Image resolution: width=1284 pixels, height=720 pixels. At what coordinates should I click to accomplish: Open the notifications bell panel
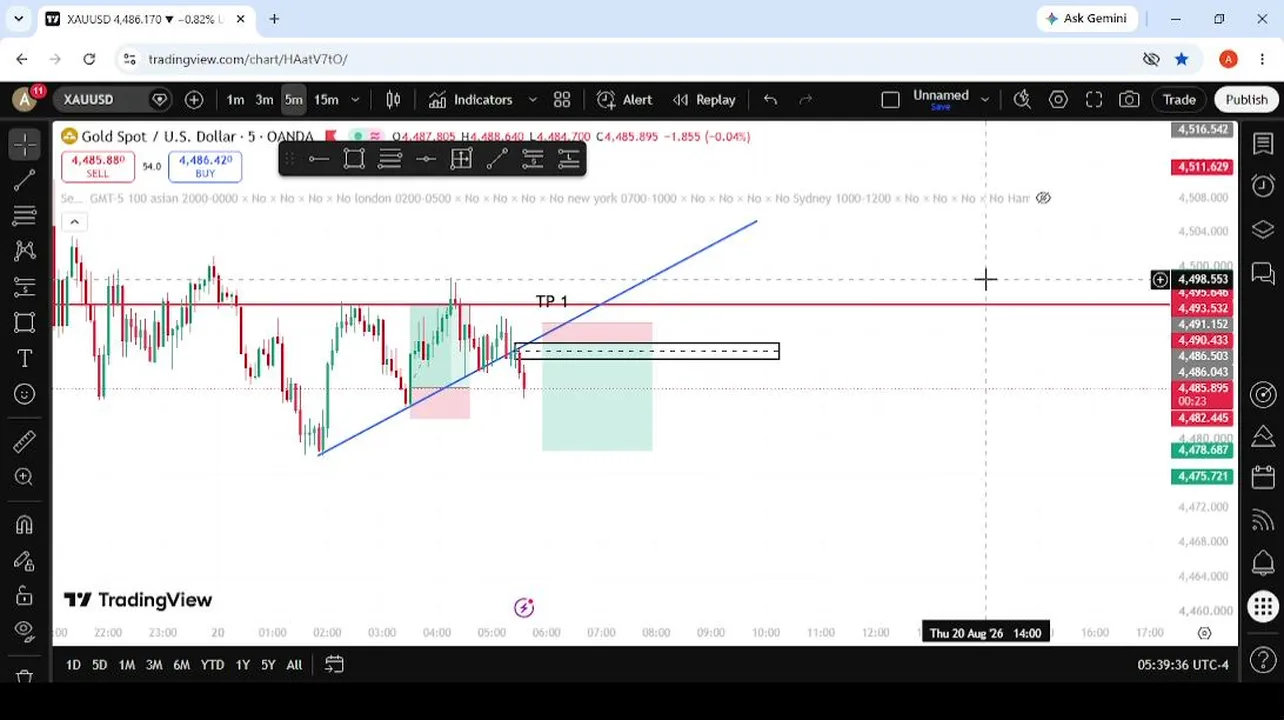pyautogui.click(x=1262, y=563)
